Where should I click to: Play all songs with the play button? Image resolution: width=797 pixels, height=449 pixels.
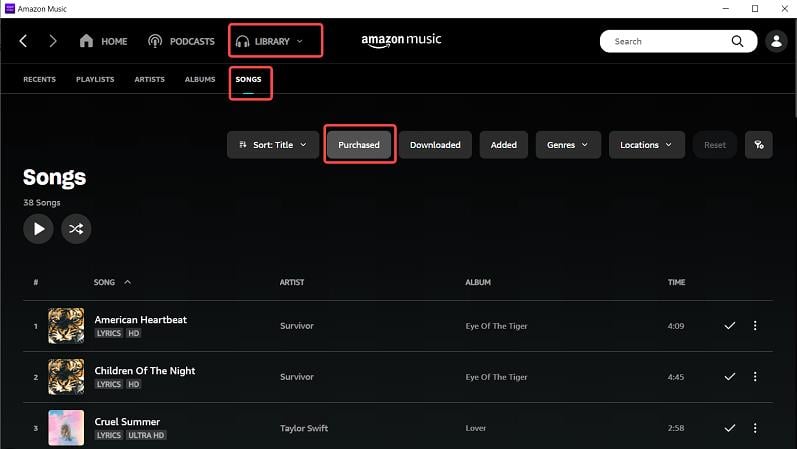click(x=38, y=229)
